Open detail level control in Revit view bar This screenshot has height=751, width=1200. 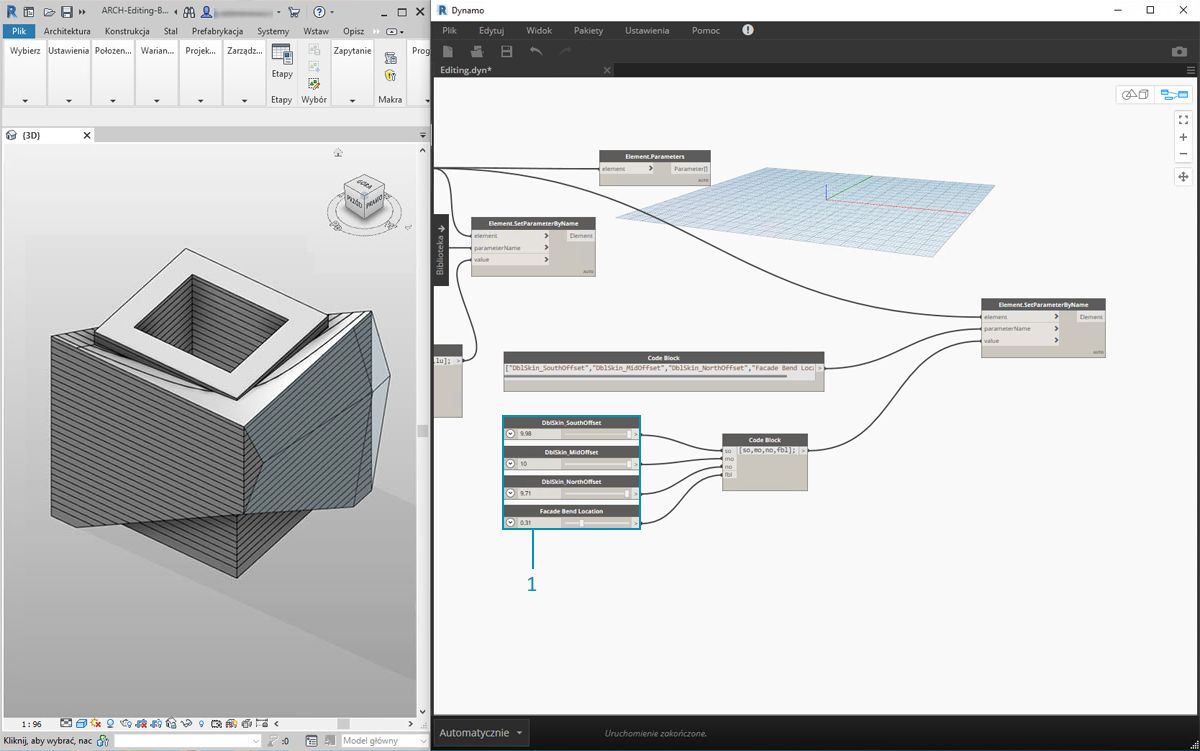click(66, 723)
